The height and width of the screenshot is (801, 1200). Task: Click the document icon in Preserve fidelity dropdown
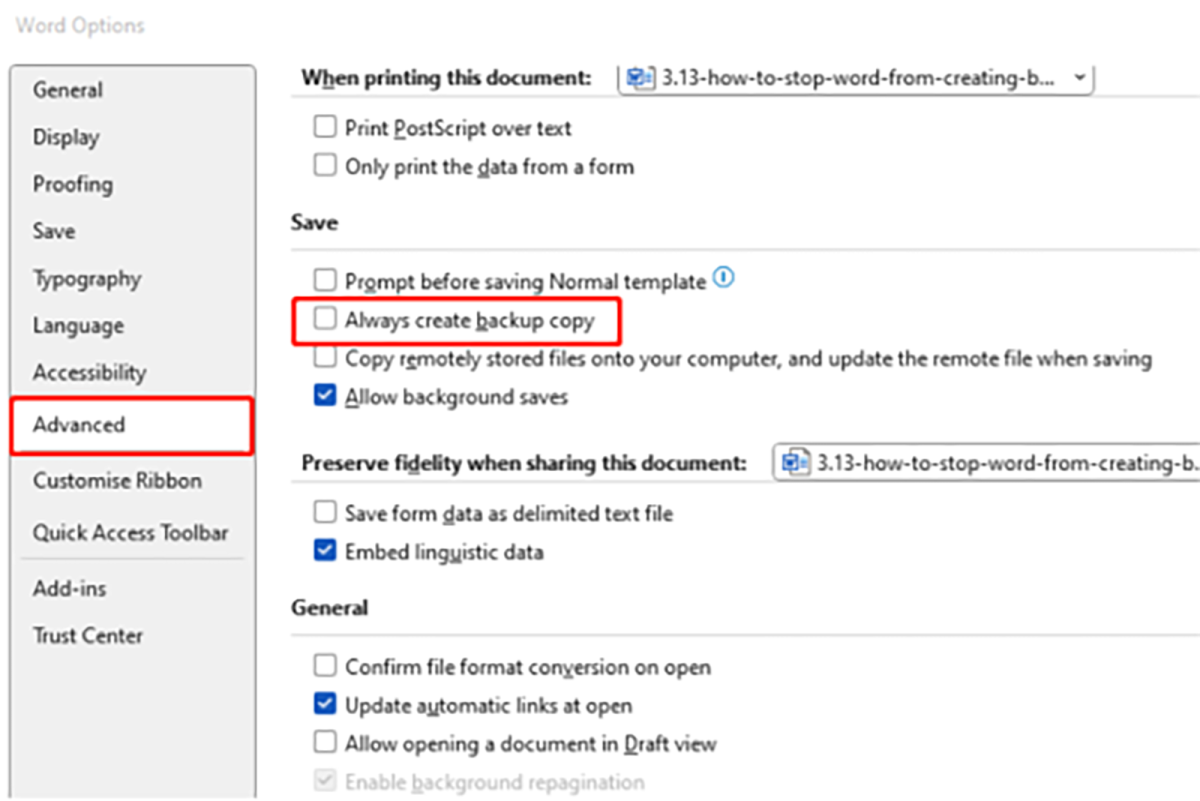[x=796, y=463]
